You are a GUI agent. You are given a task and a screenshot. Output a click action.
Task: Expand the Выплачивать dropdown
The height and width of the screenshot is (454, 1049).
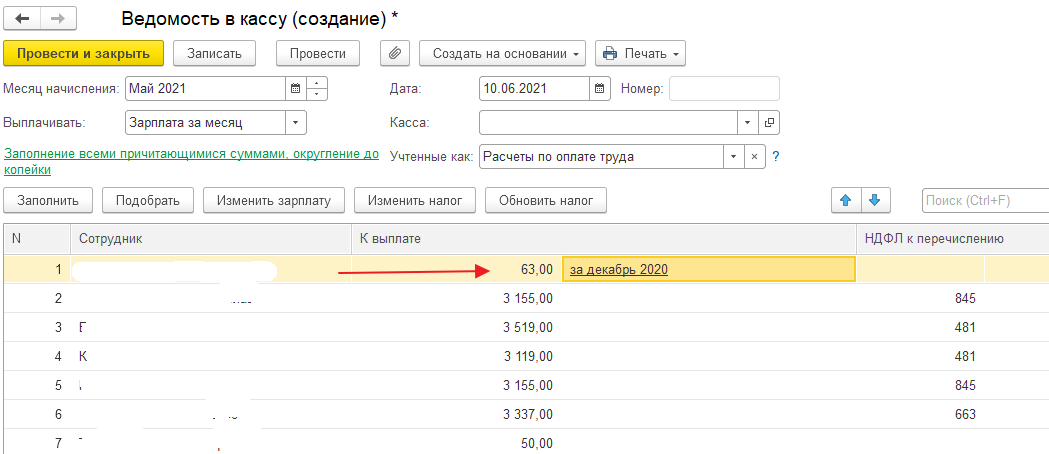click(295, 123)
